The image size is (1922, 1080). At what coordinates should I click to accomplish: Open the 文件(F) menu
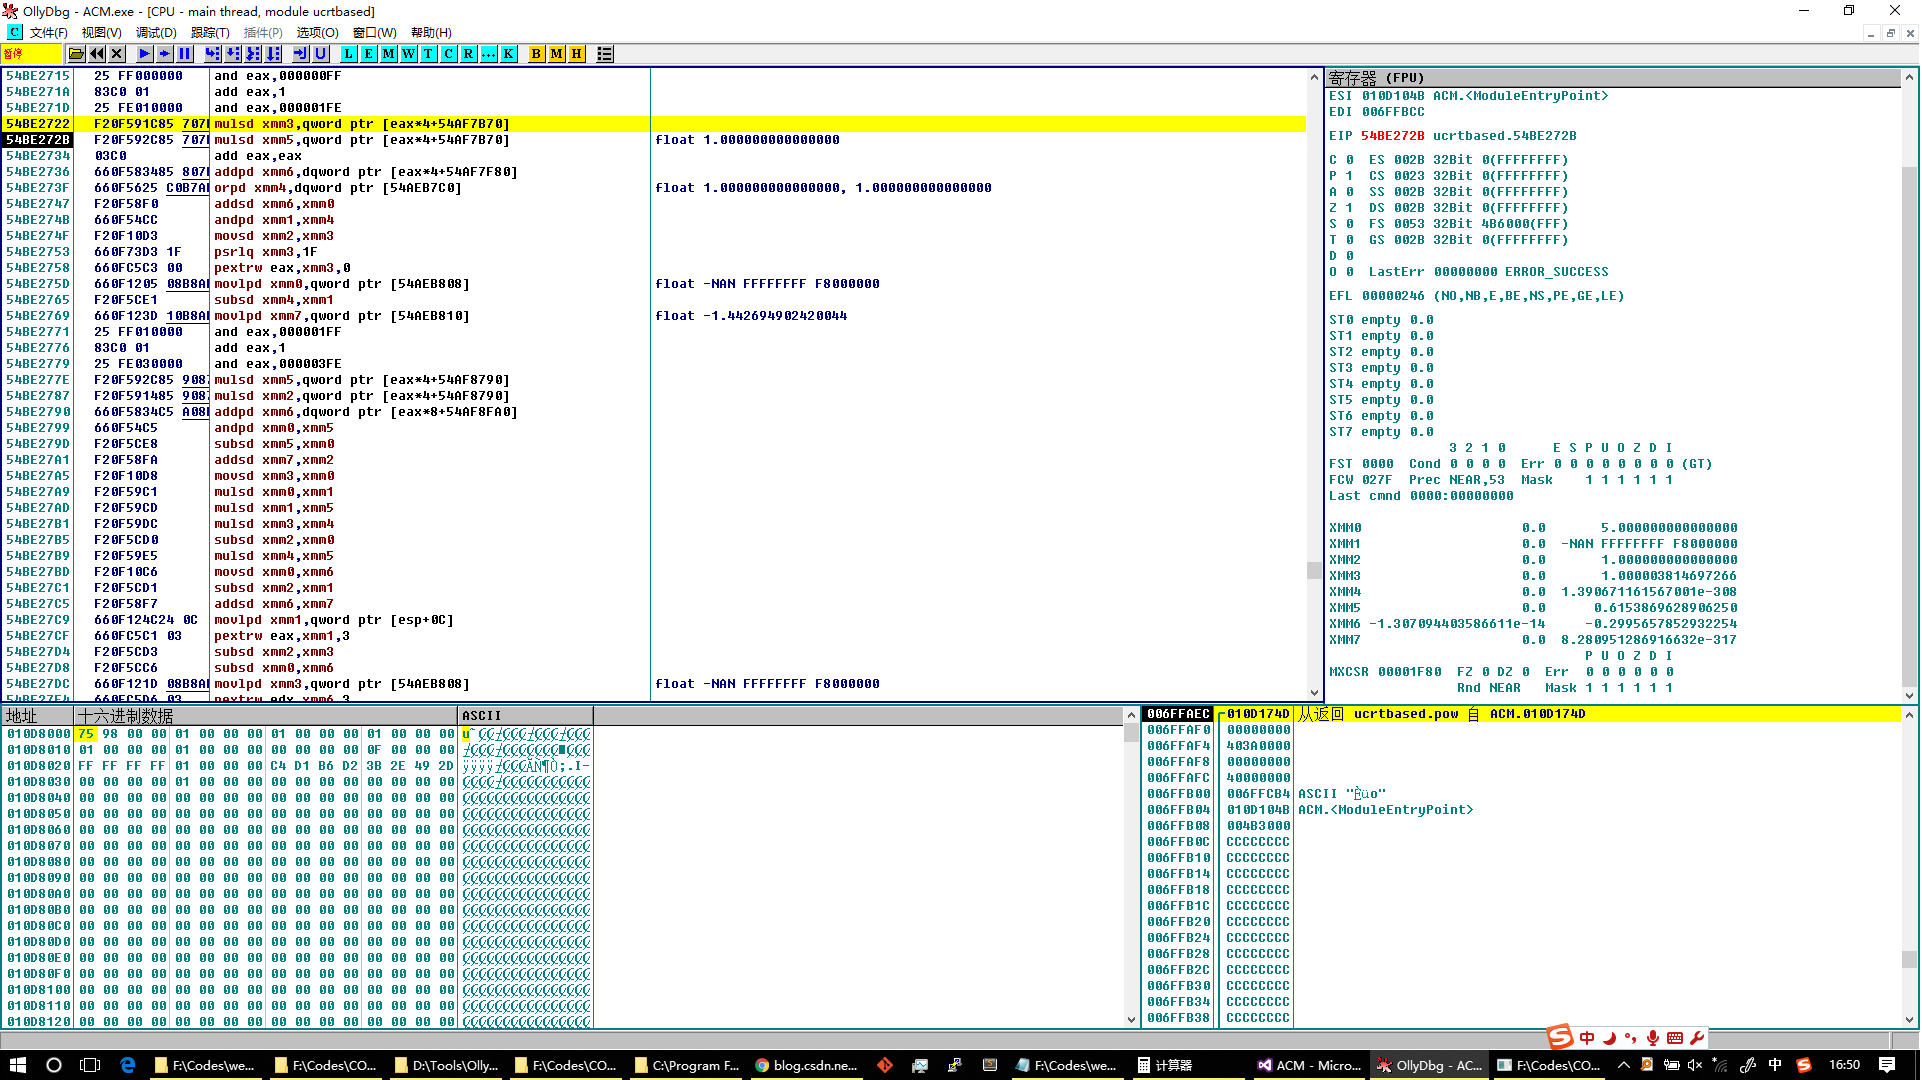(49, 33)
